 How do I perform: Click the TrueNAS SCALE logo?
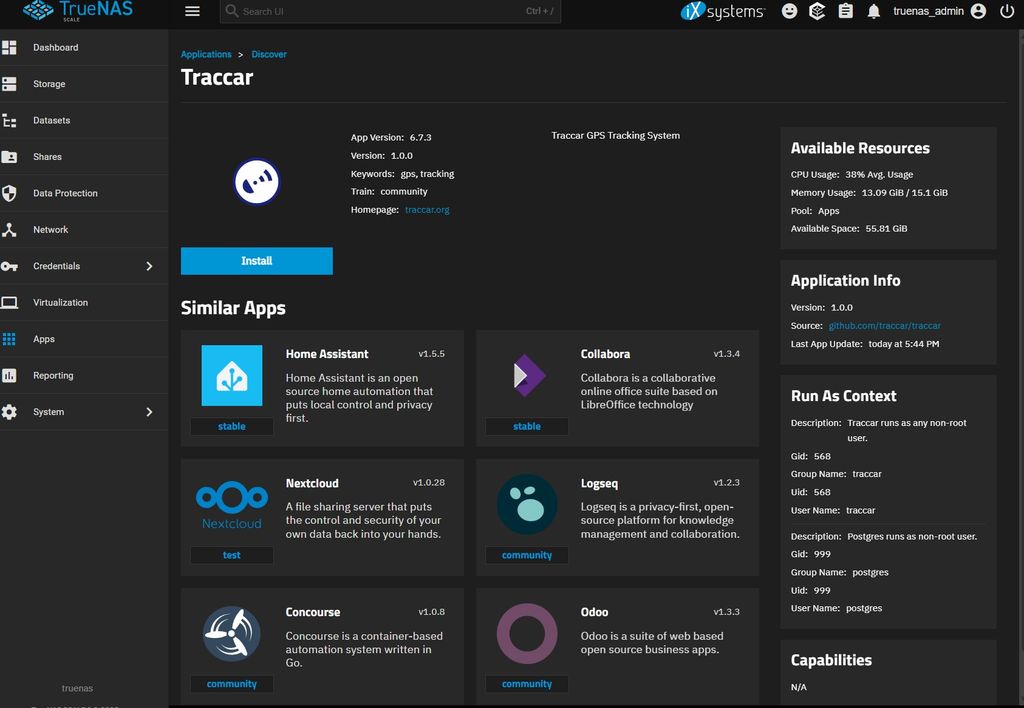(x=78, y=10)
